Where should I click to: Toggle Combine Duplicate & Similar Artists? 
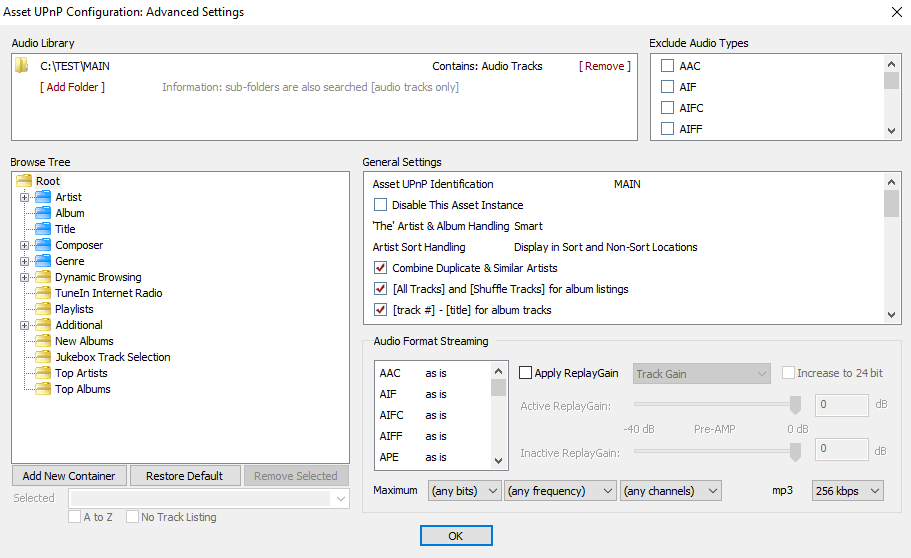[380, 268]
